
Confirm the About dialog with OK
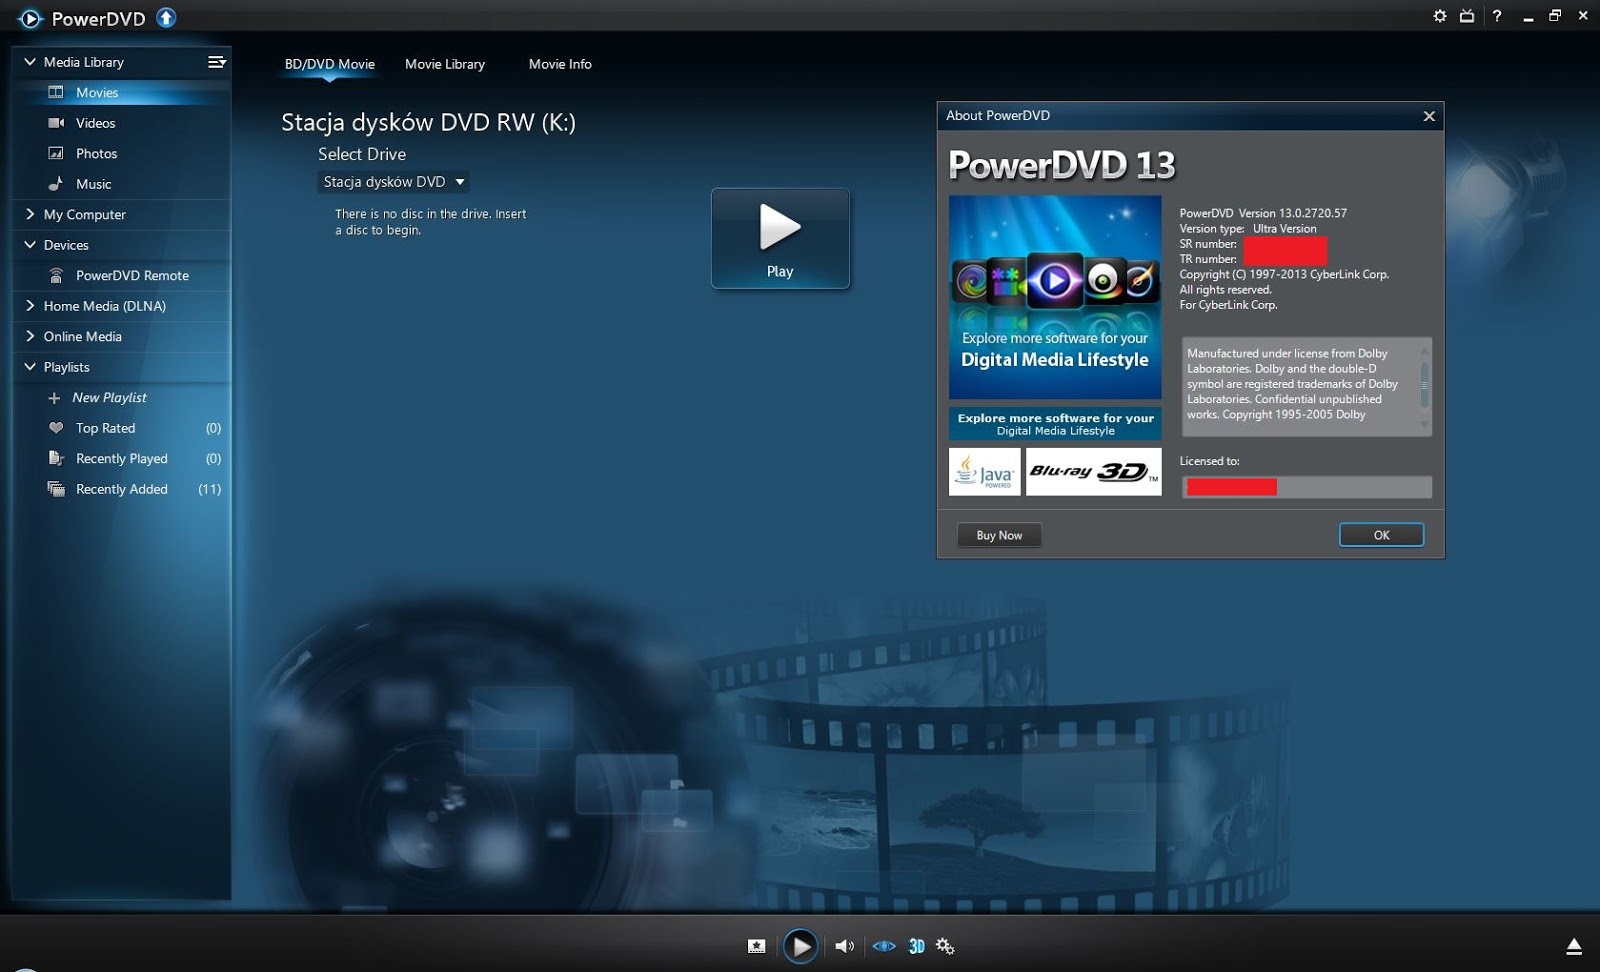[1381, 535]
